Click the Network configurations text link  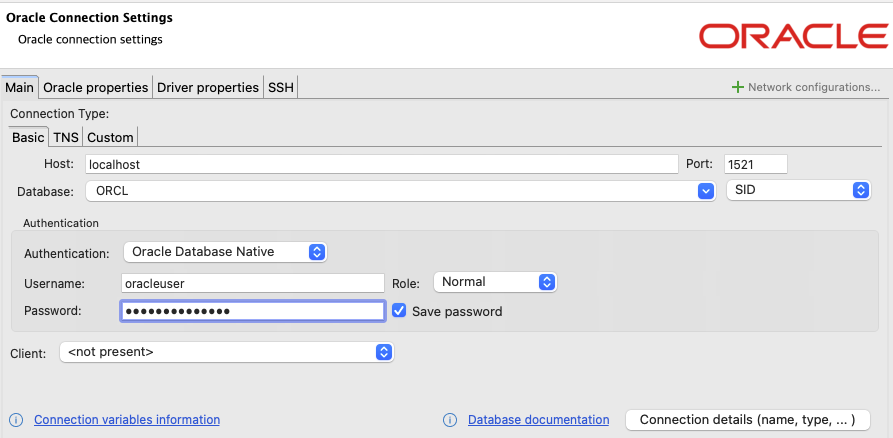[814, 87]
